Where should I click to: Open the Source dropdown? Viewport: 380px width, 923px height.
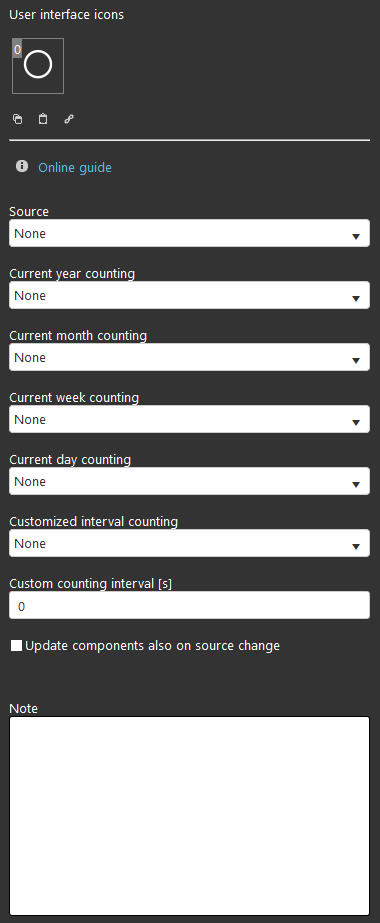pos(189,233)
